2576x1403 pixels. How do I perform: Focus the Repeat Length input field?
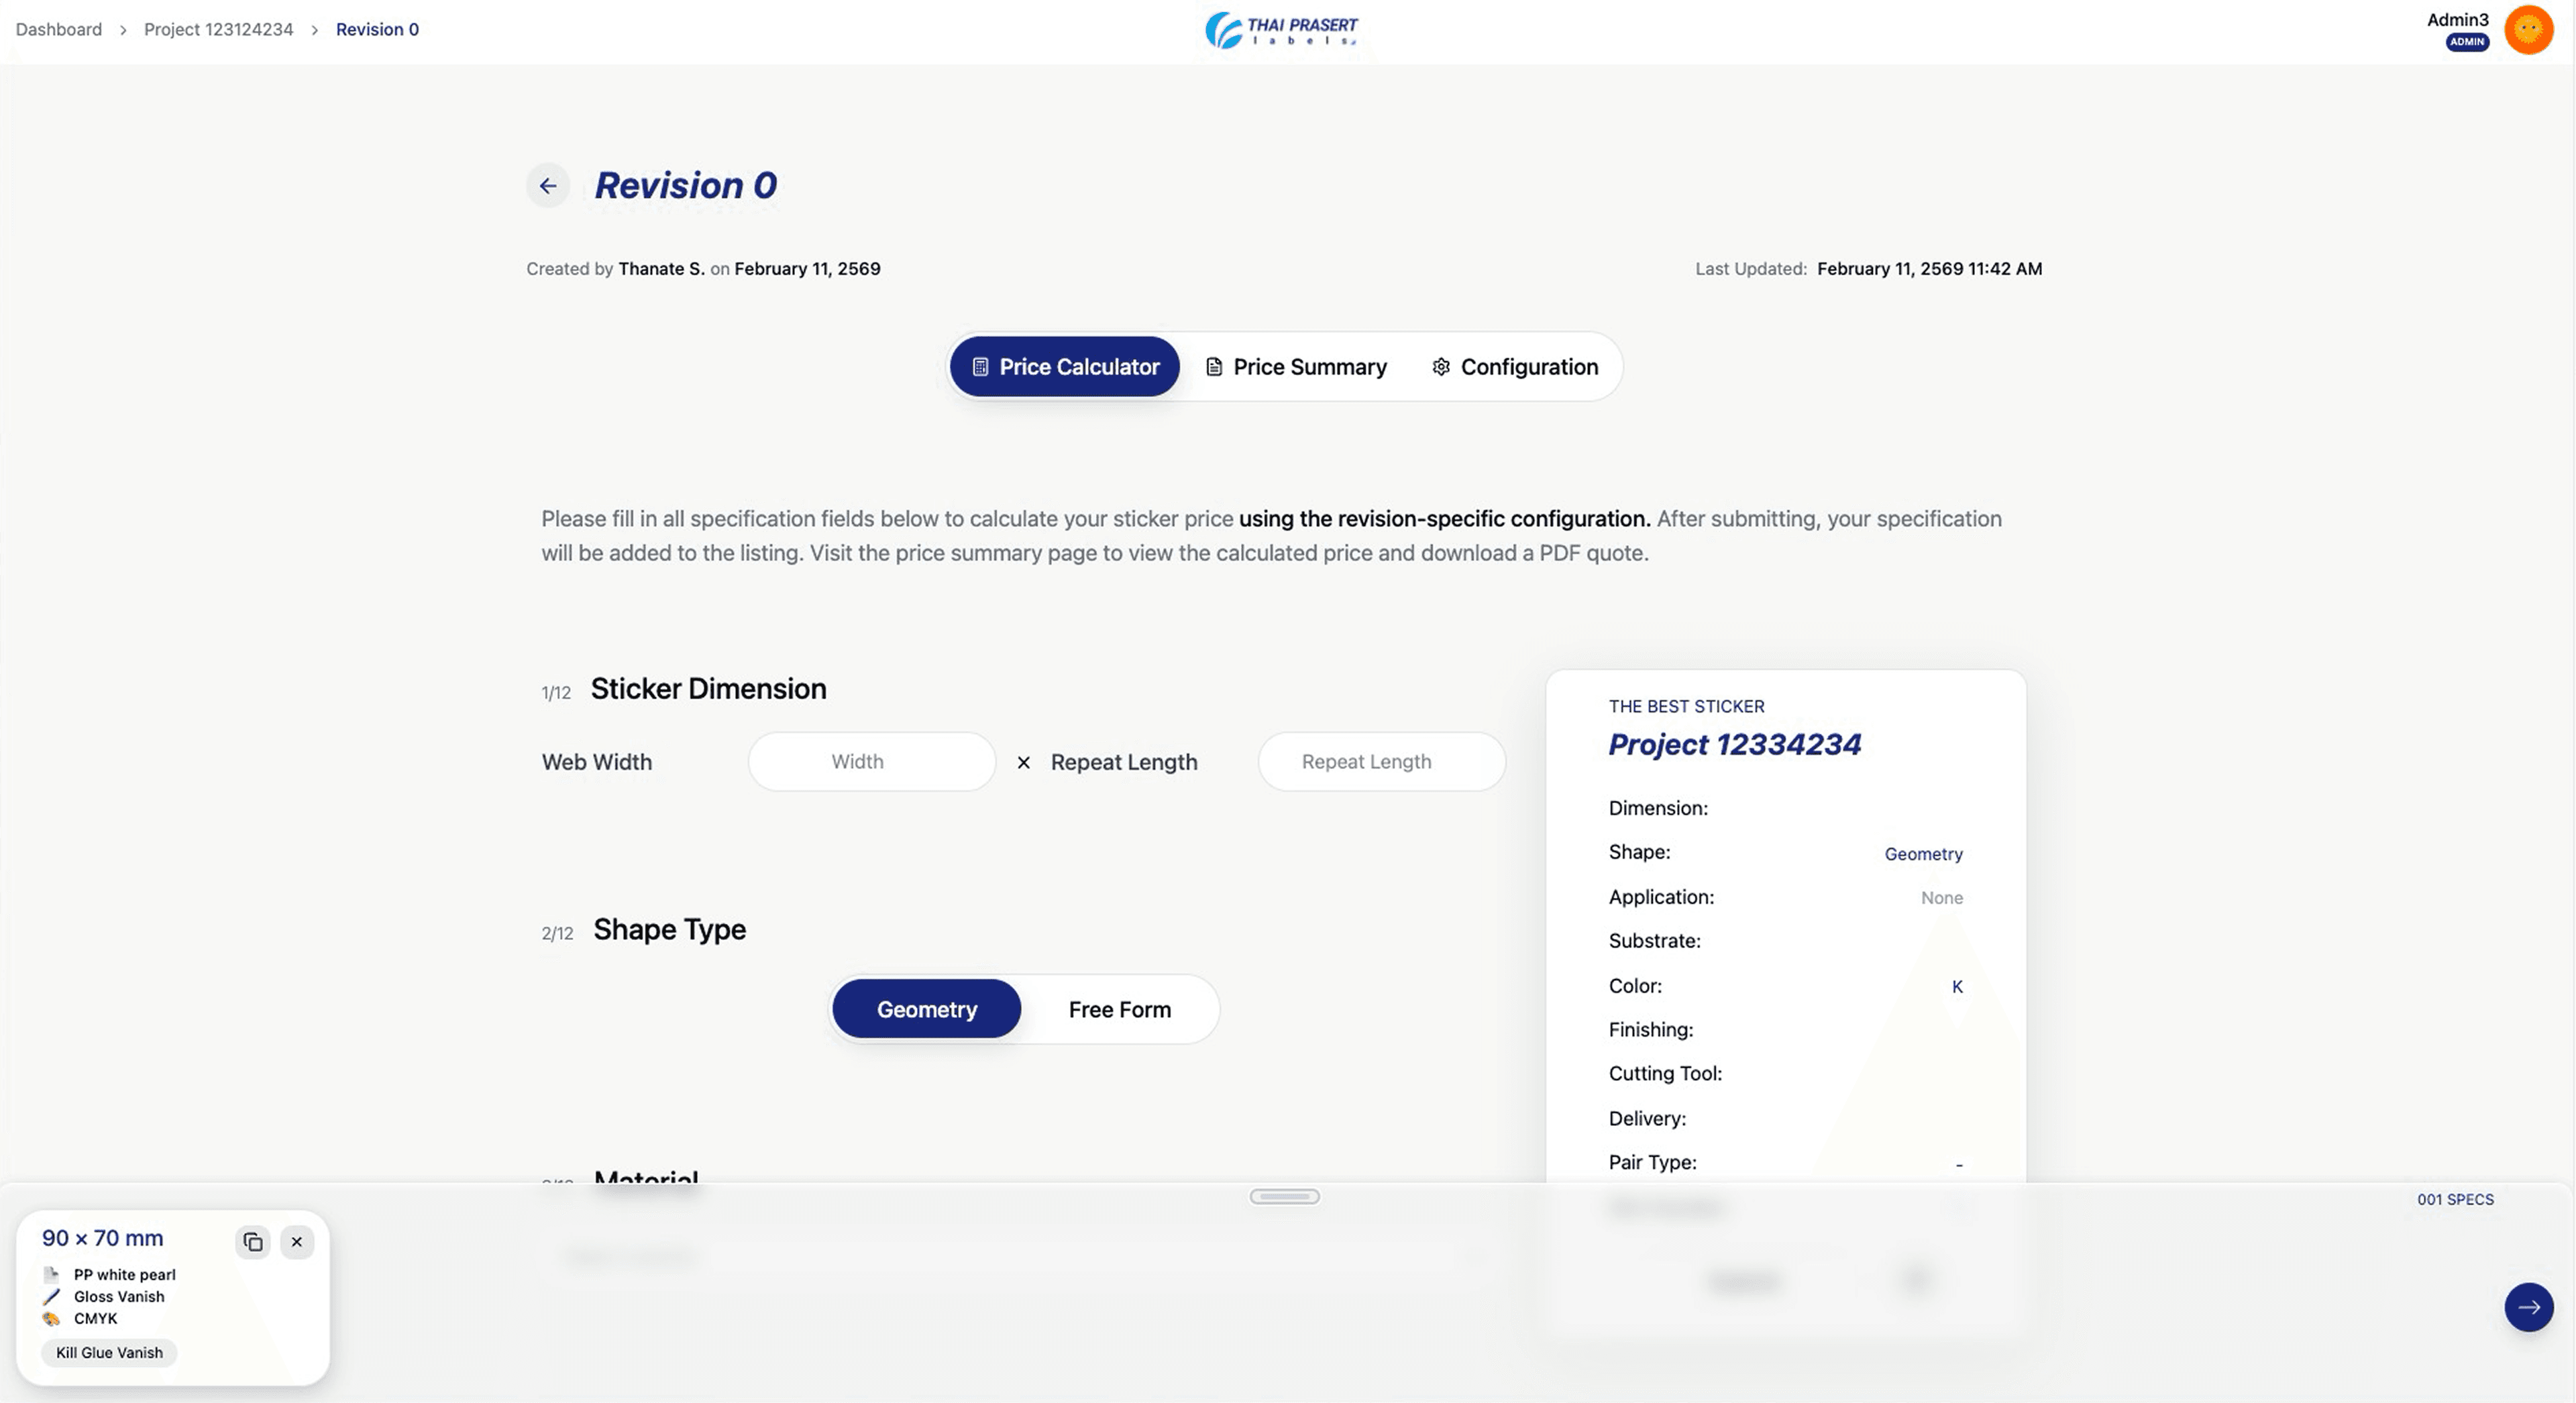[1381, 762]
